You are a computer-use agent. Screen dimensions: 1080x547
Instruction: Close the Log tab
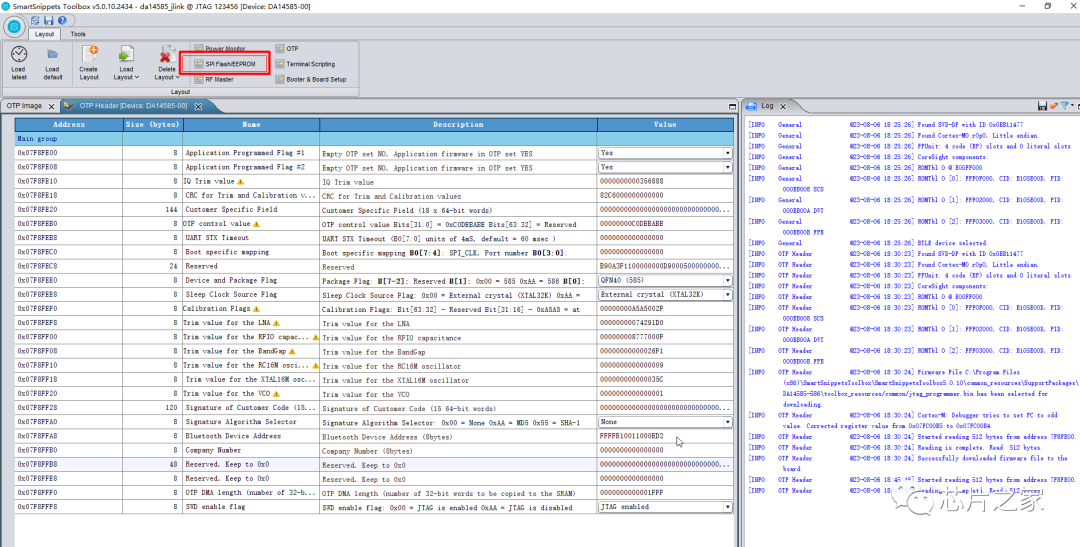click(x=782, y=107)
